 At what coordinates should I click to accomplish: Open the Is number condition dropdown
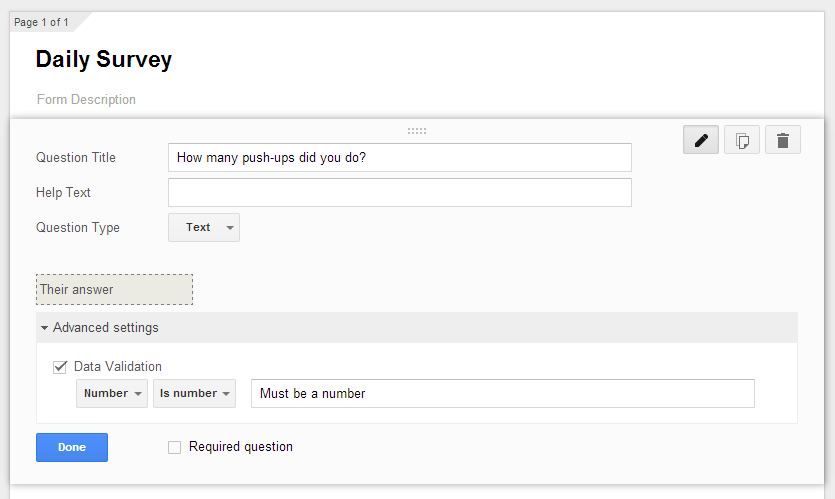point(194,394)
